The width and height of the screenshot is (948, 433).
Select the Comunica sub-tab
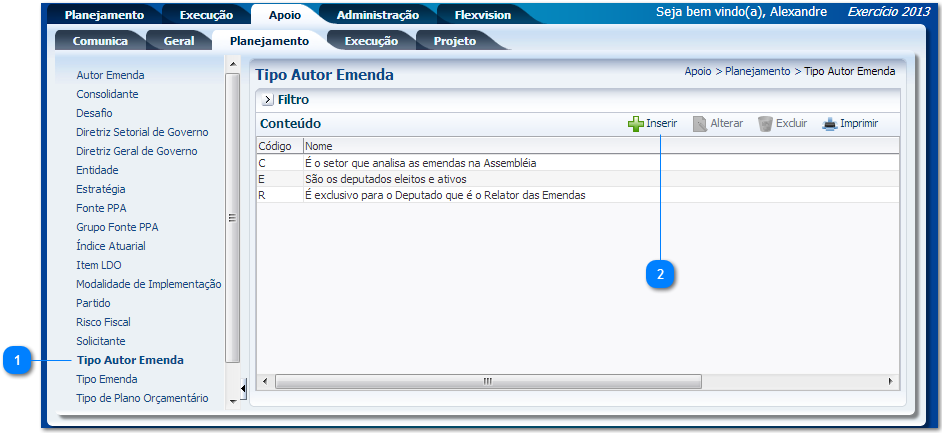[100, 41]
